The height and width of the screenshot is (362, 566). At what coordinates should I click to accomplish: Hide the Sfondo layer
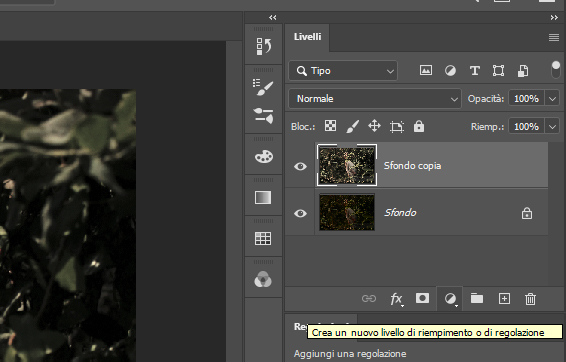coord(300,213)
